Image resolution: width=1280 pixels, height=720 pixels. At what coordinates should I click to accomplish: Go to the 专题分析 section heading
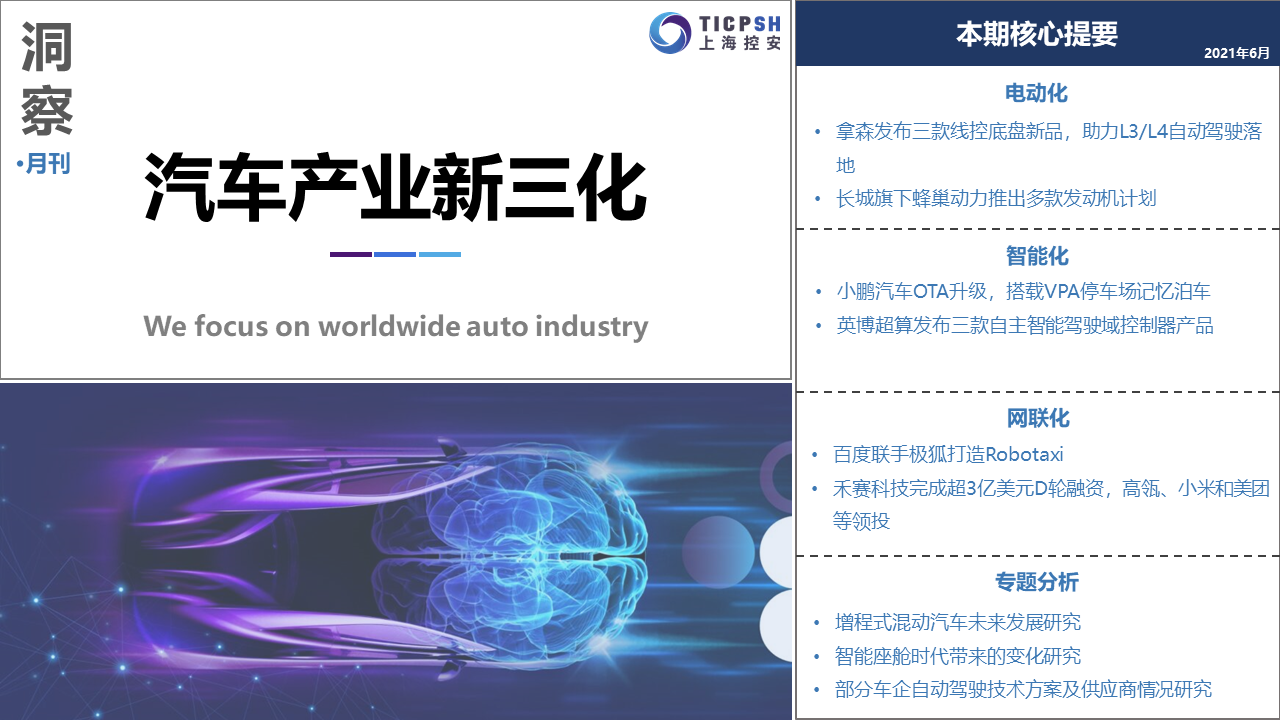[1037, 582]
